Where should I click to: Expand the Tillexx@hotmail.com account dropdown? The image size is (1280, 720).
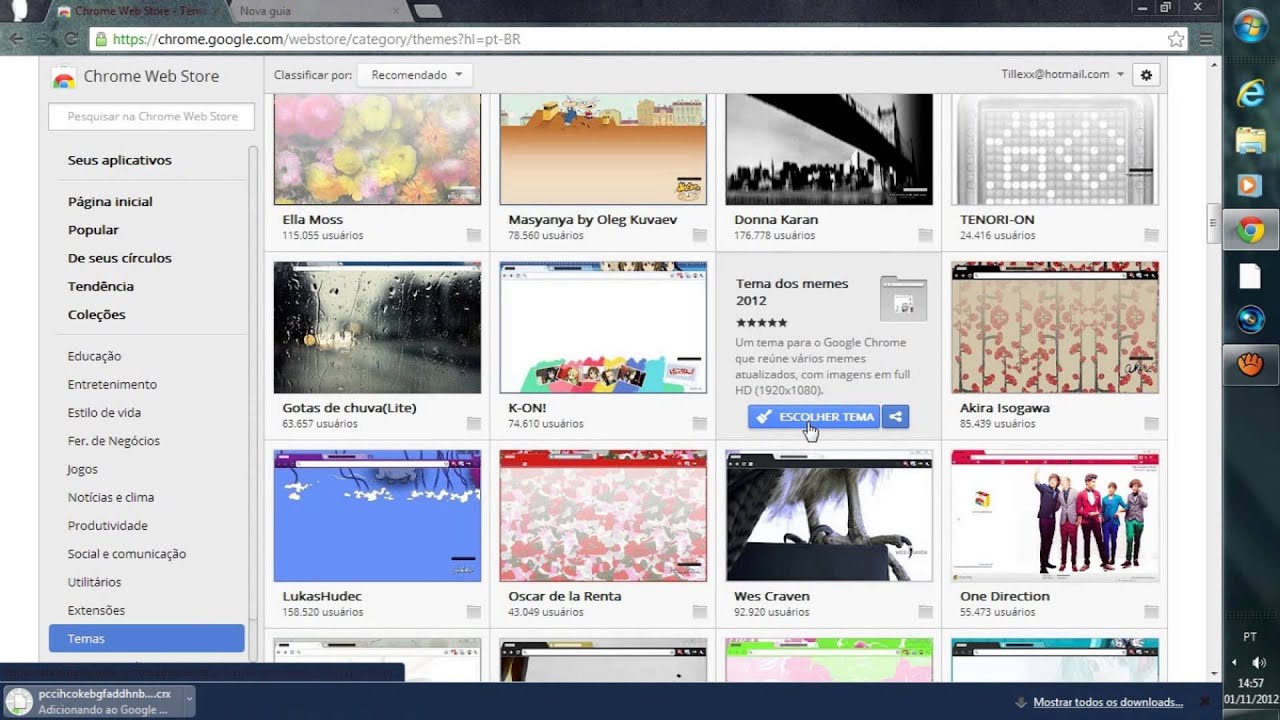click(x=1062, y=74)
